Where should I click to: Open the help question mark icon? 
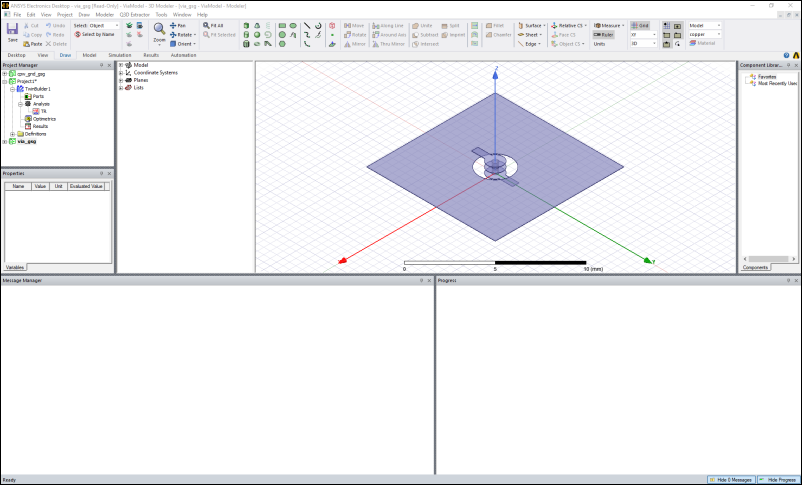point(787,55)
